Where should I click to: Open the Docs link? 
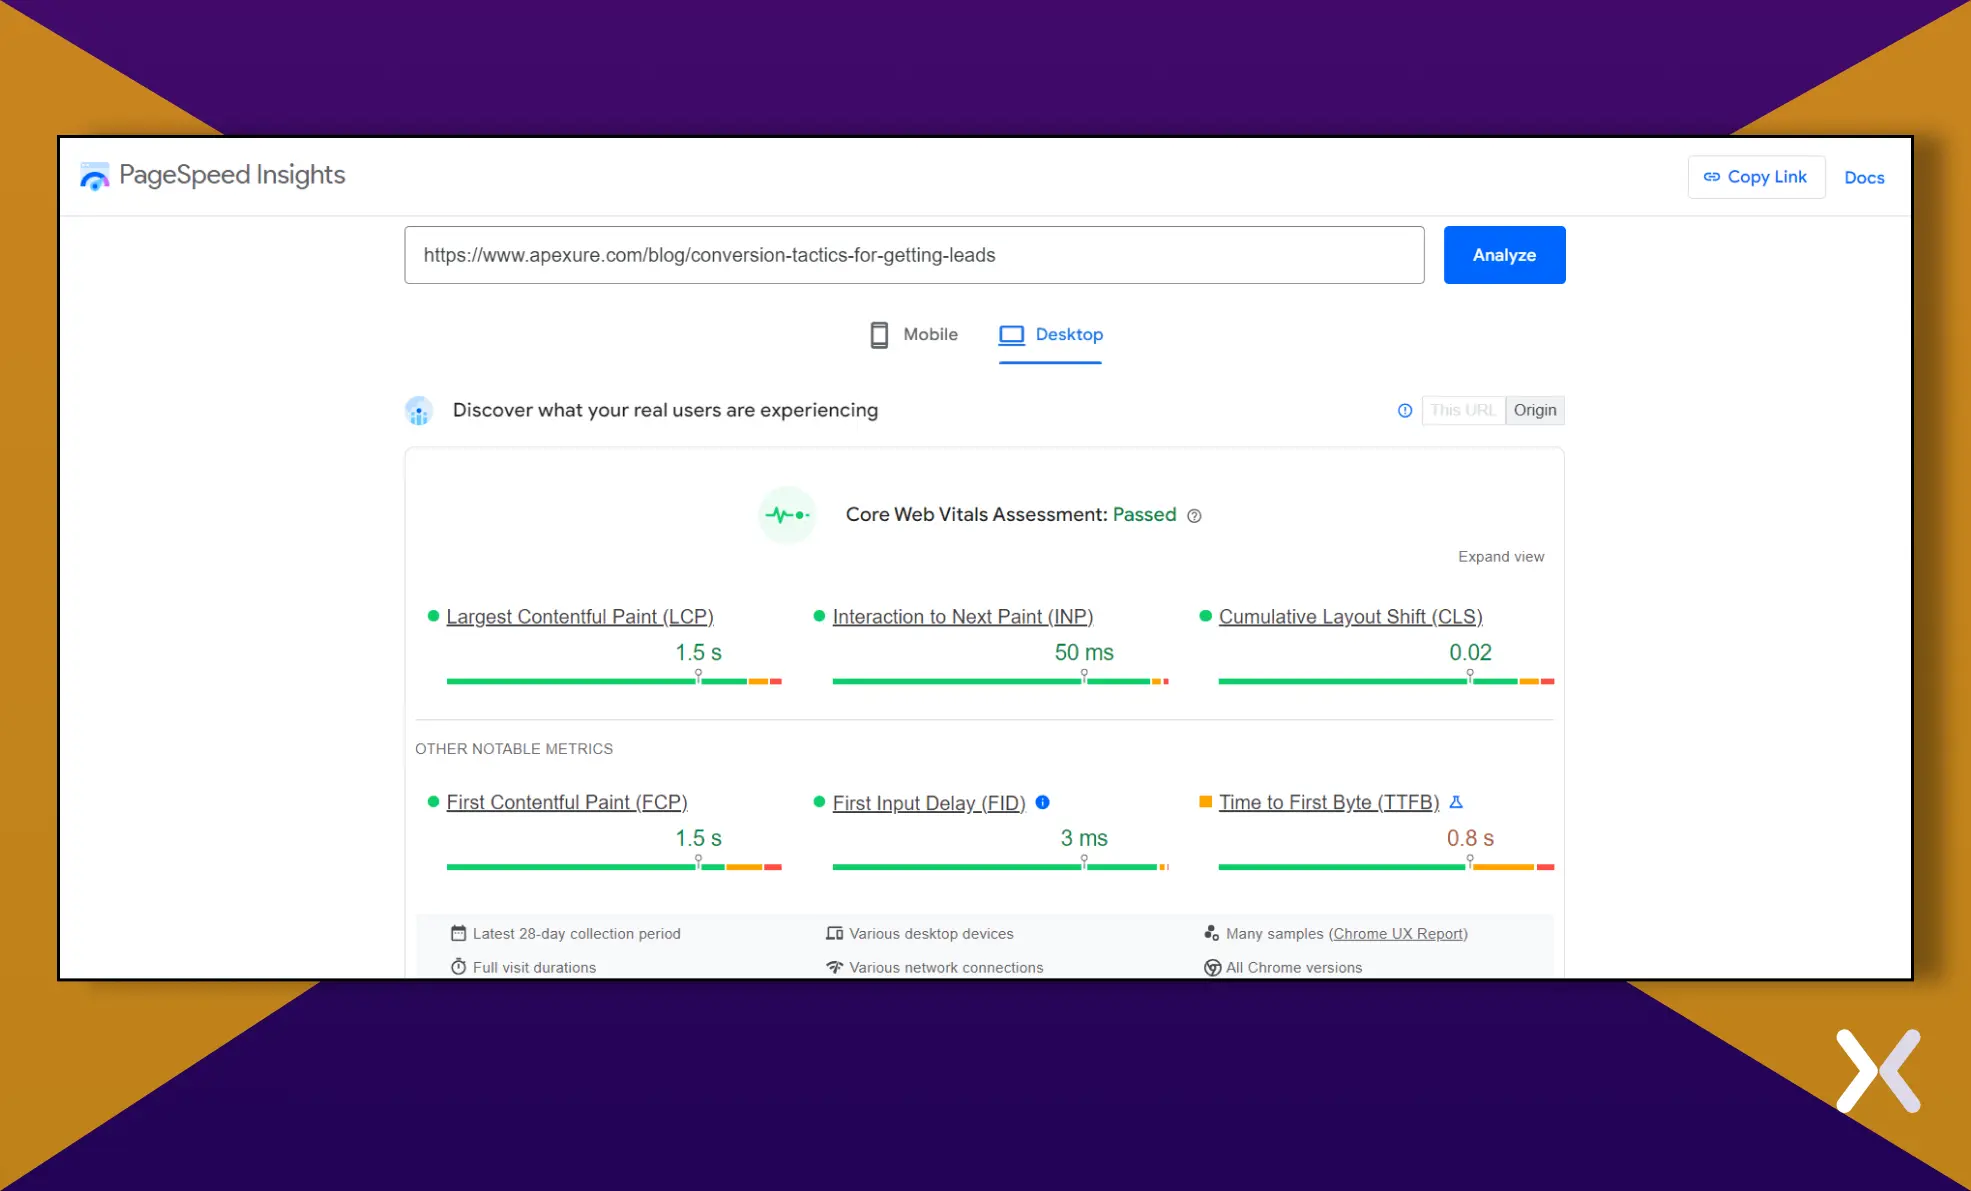click(1864, 178)
